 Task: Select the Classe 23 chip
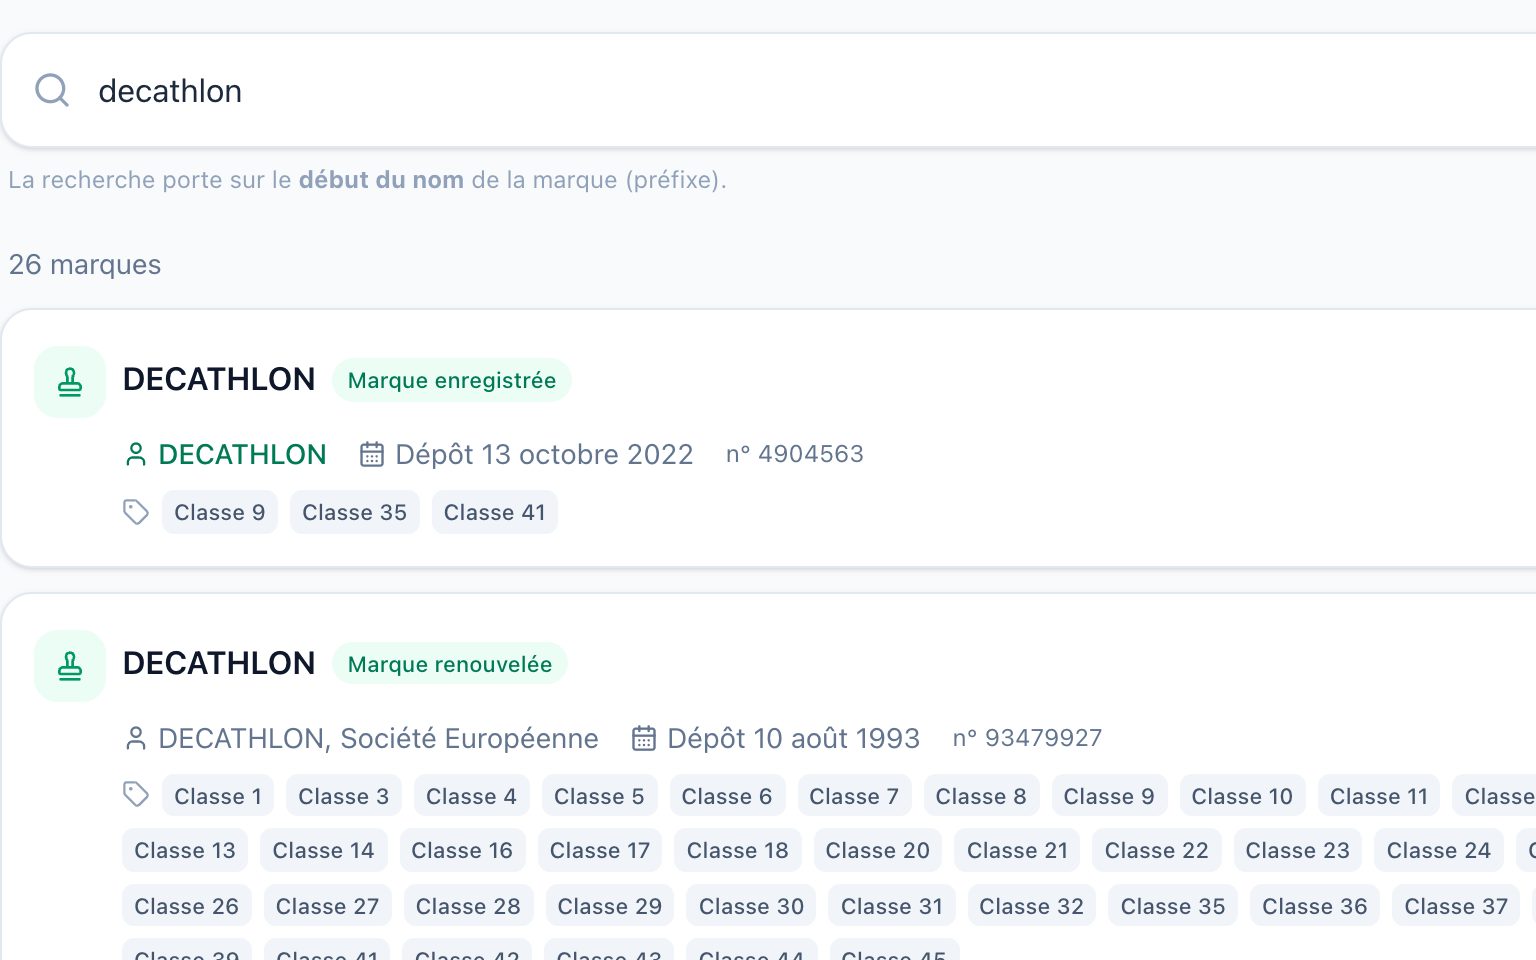pyautogui.click(x=1298, y=850)
